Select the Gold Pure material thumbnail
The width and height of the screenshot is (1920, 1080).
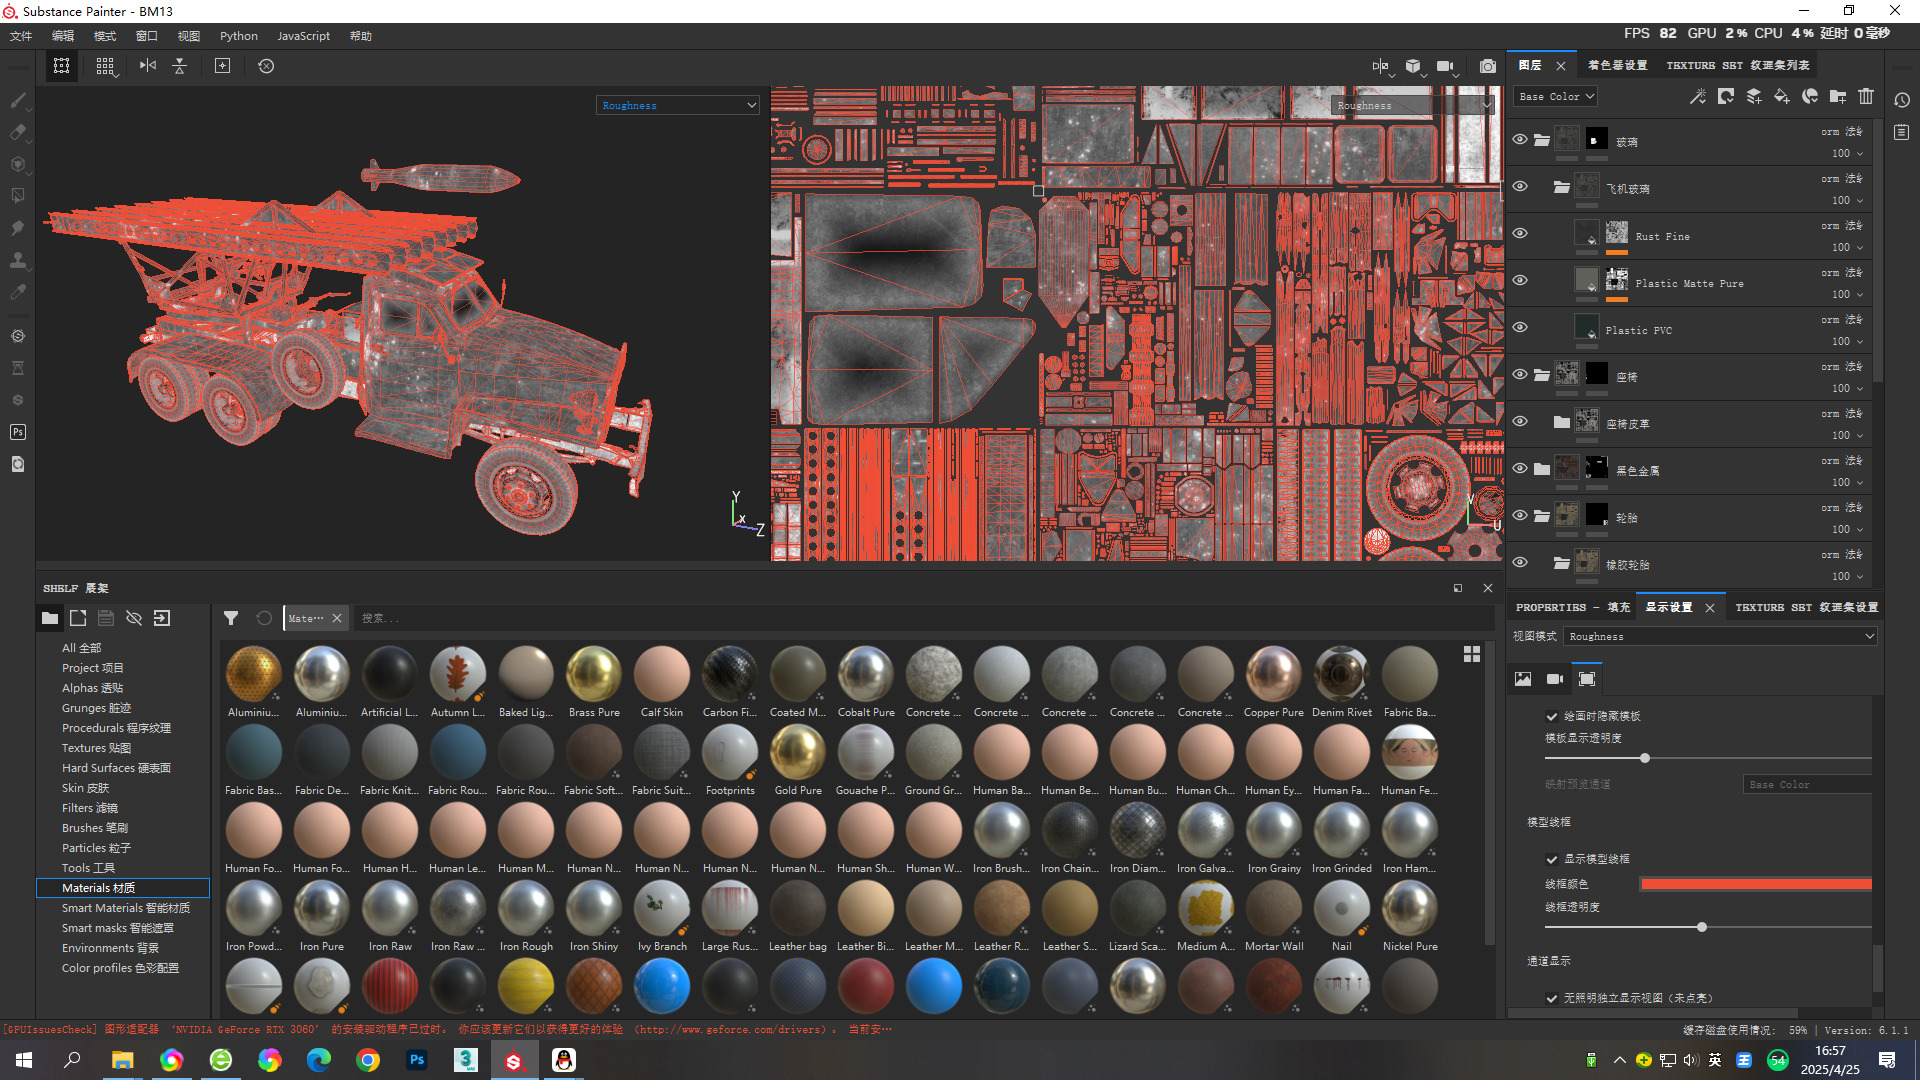click(797, 753)
